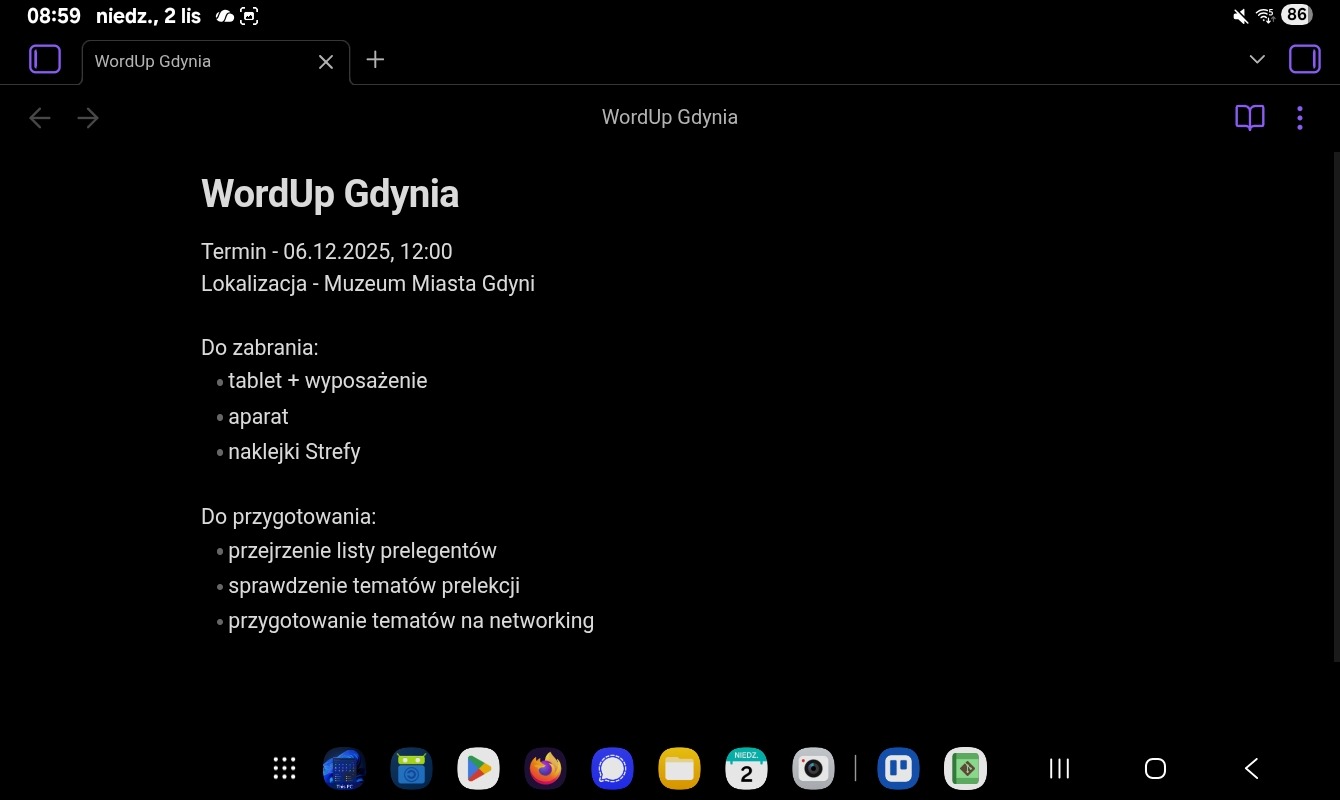
Task: Switch note to reading view
Action: click(1249, 118)
